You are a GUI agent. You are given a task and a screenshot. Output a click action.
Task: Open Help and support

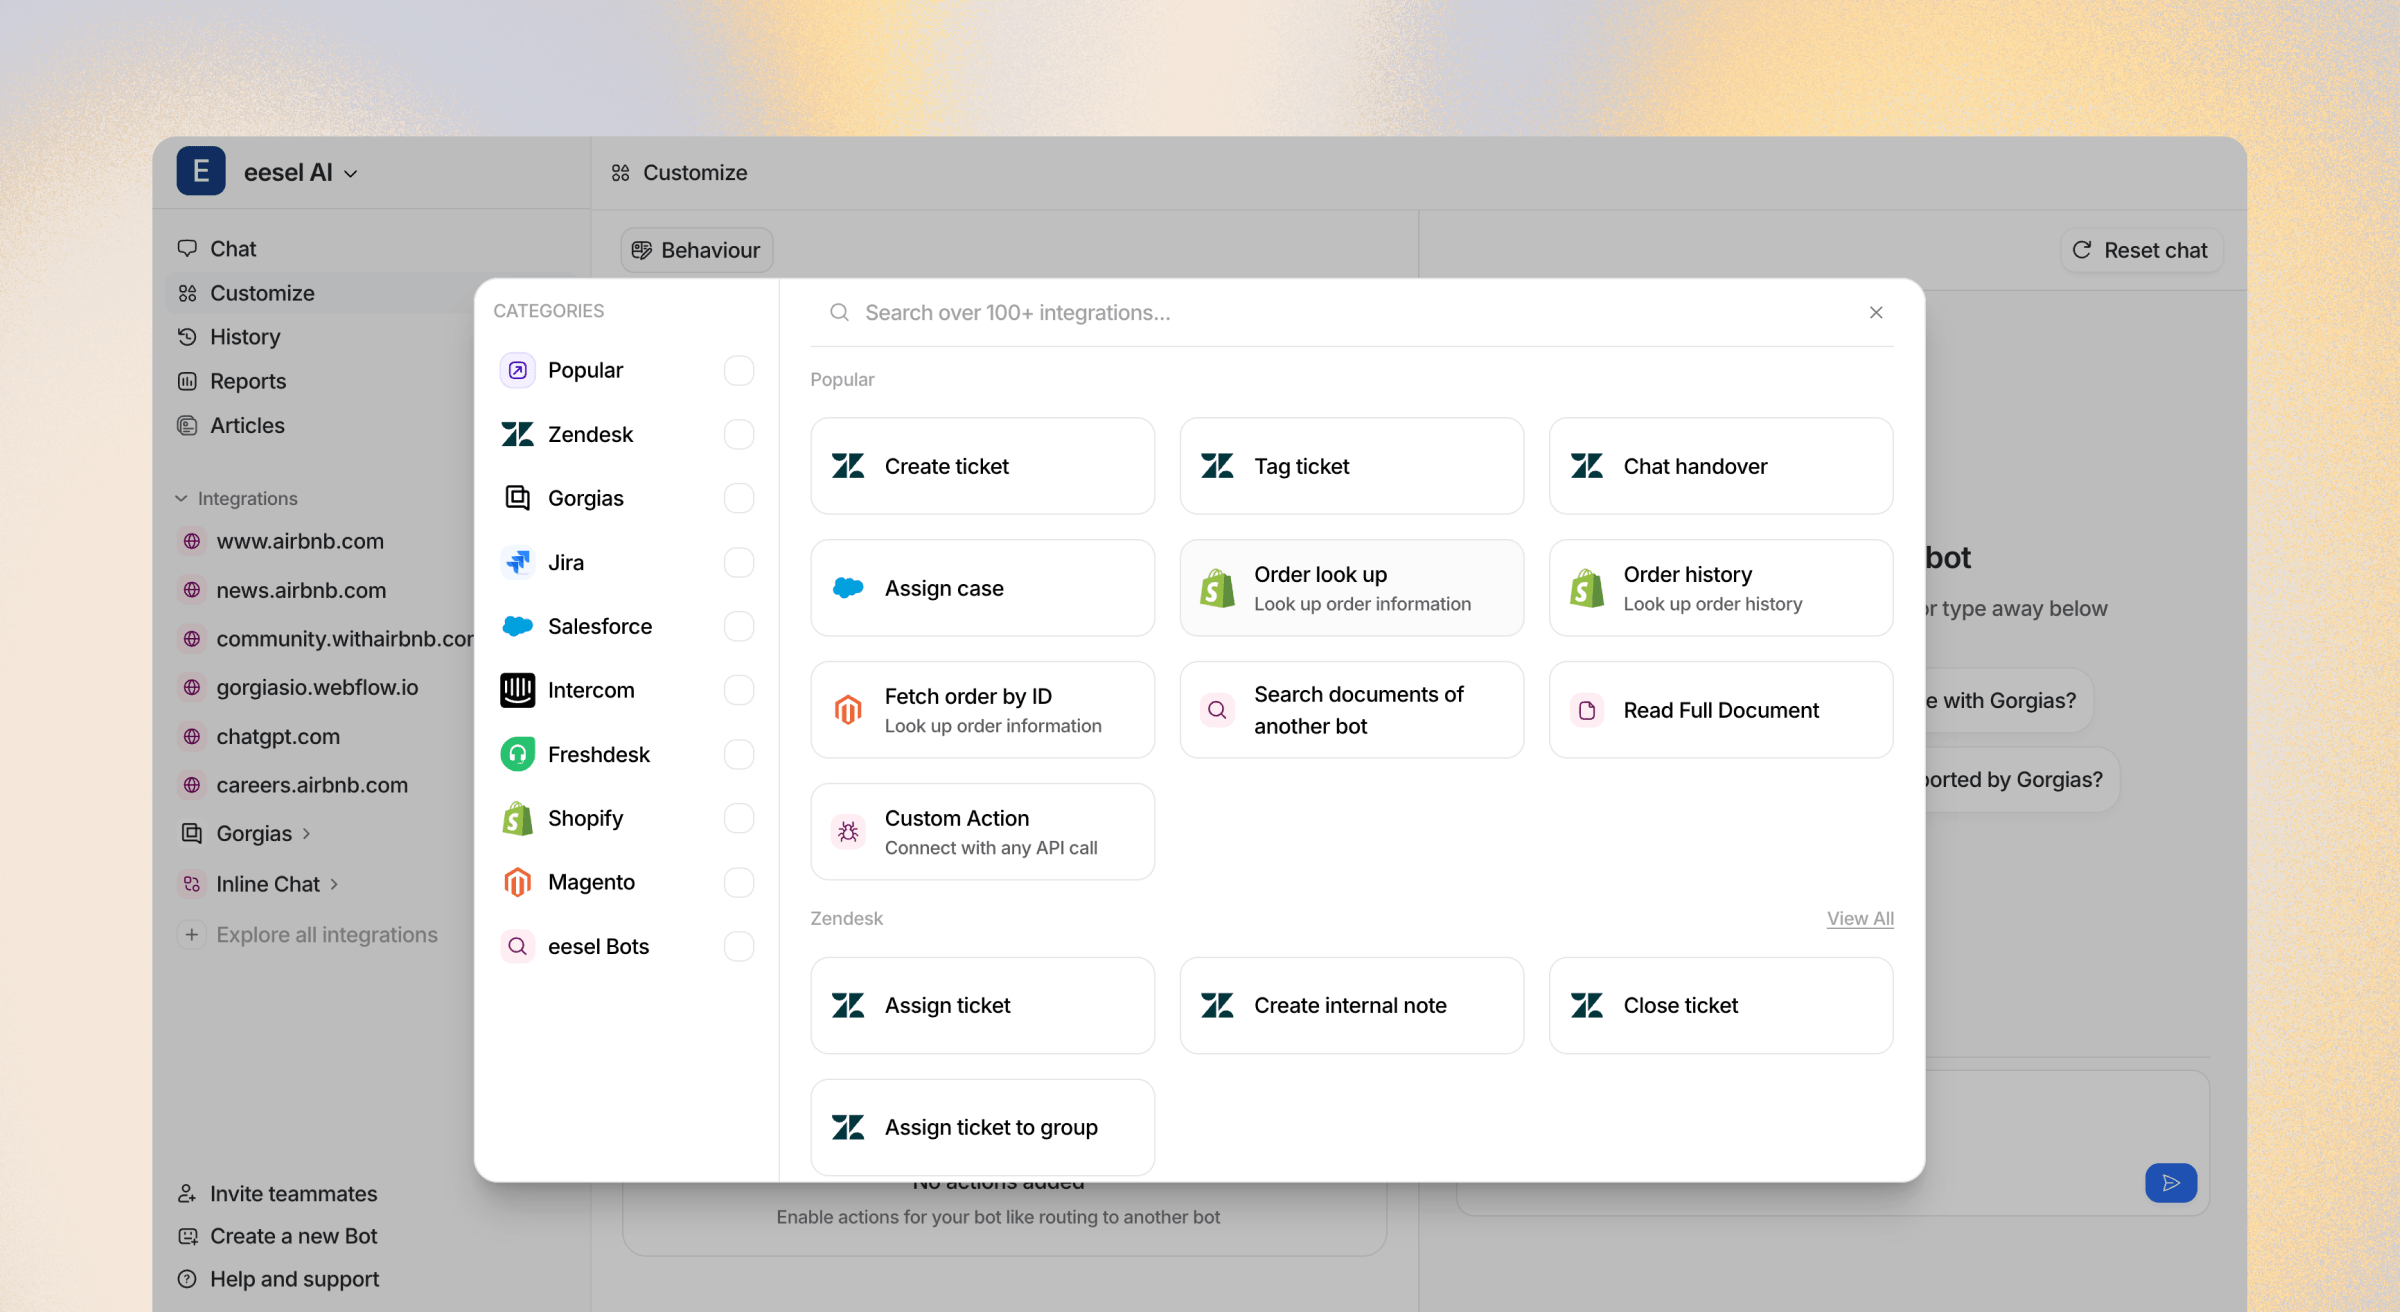(279, 1279)
